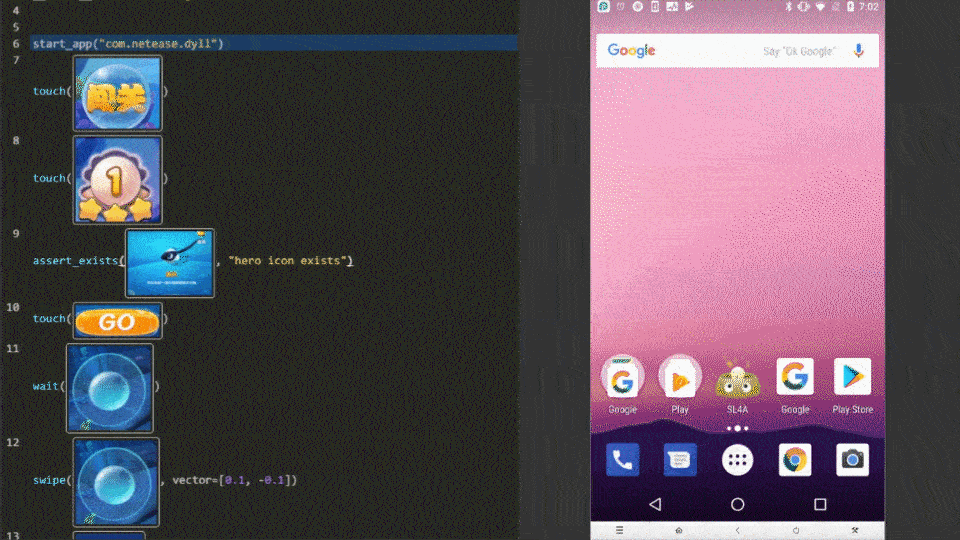This screenshot has width=960, height=540.
Task: Launch the Play Store app
Action: coord(852,377)
